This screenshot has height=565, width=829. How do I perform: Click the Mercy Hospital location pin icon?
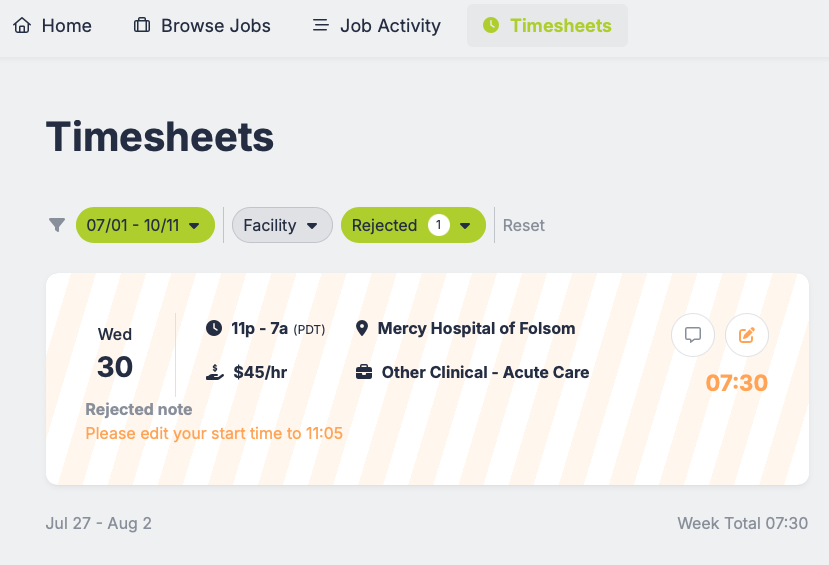362,328
